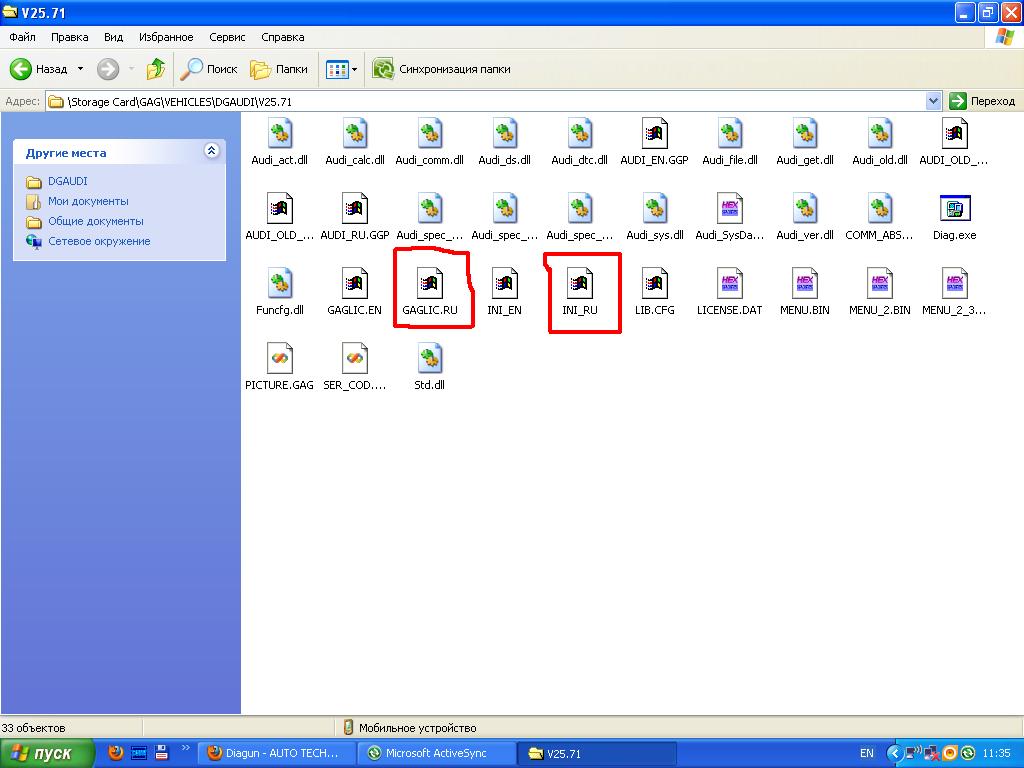
Task: Open the Правка menu
Action: (x=69, y=37)
